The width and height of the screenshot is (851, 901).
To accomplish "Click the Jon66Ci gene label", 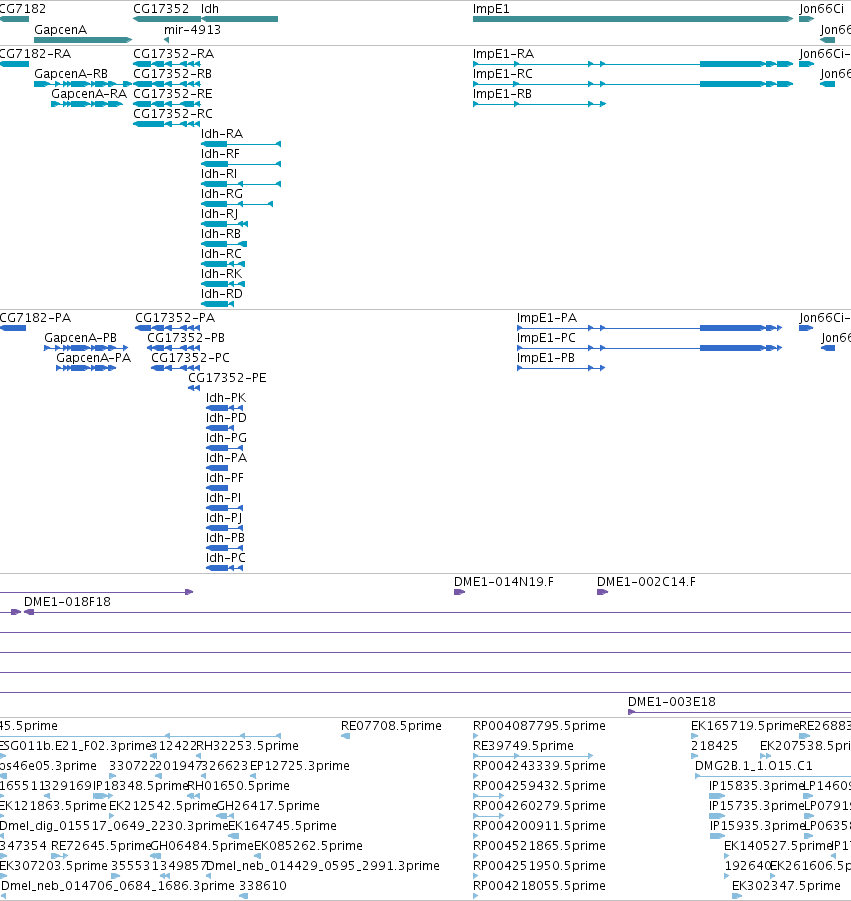I will pyautogui.click(x=822, y=9).
